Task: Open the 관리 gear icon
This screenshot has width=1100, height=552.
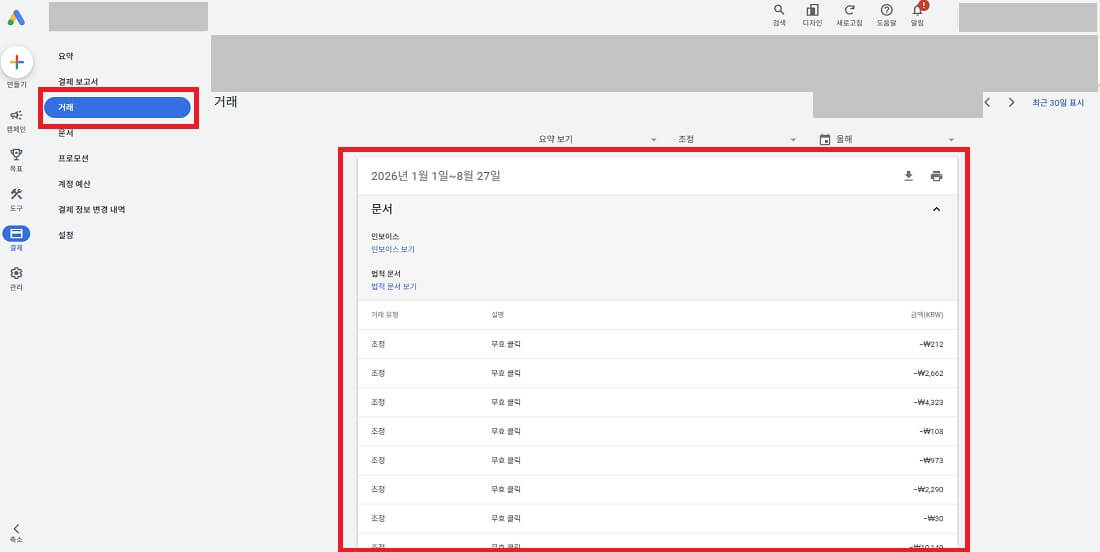Action: click(x=16, y=273)
